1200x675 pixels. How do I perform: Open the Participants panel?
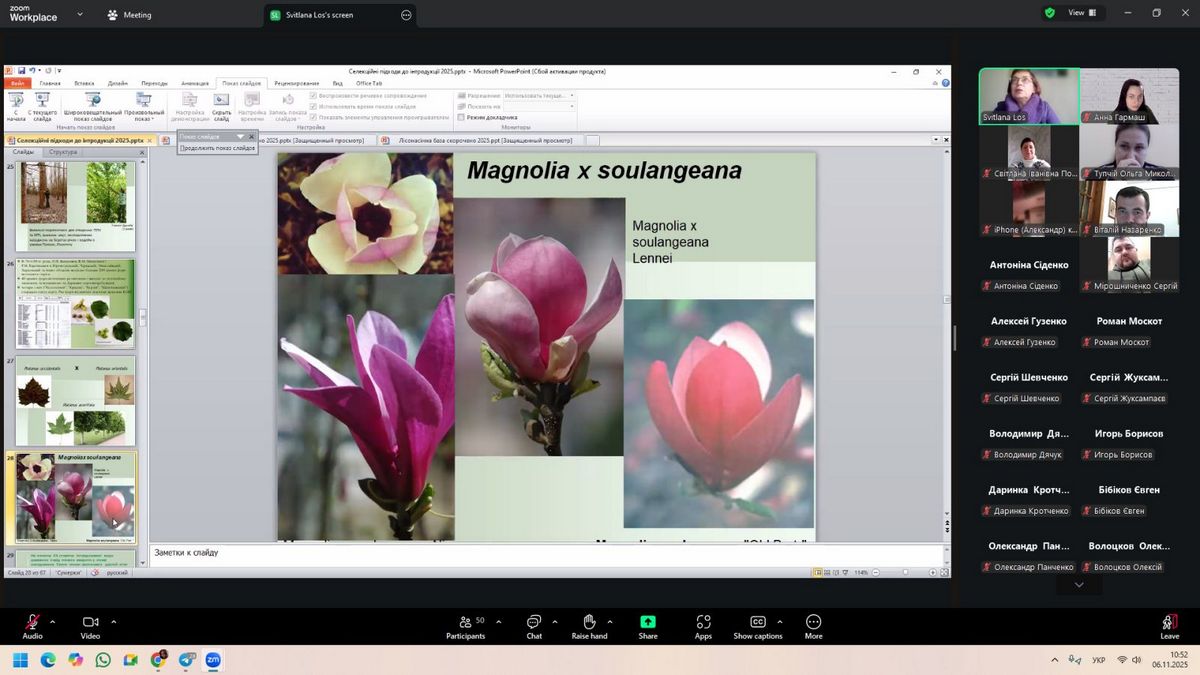click(465, 623)
